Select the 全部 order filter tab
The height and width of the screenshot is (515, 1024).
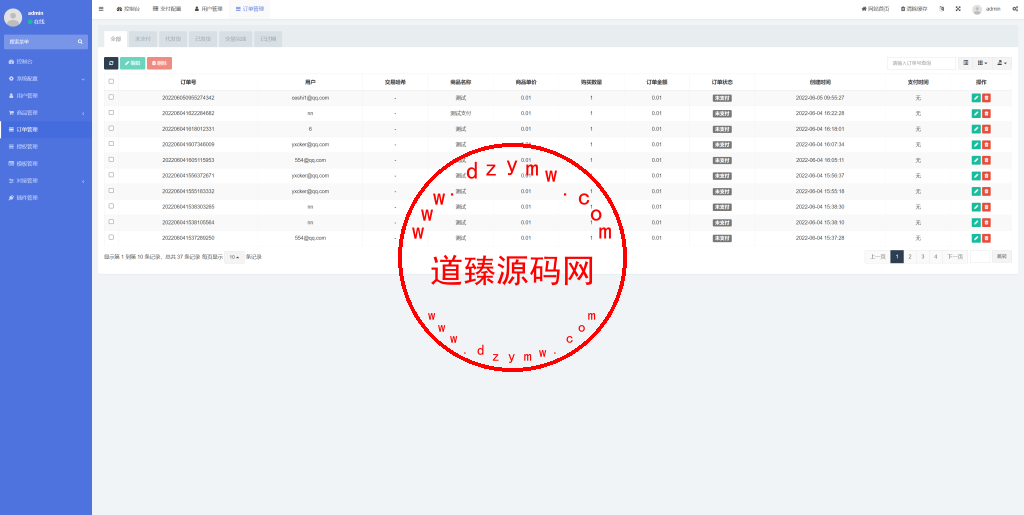coord(115,39)
